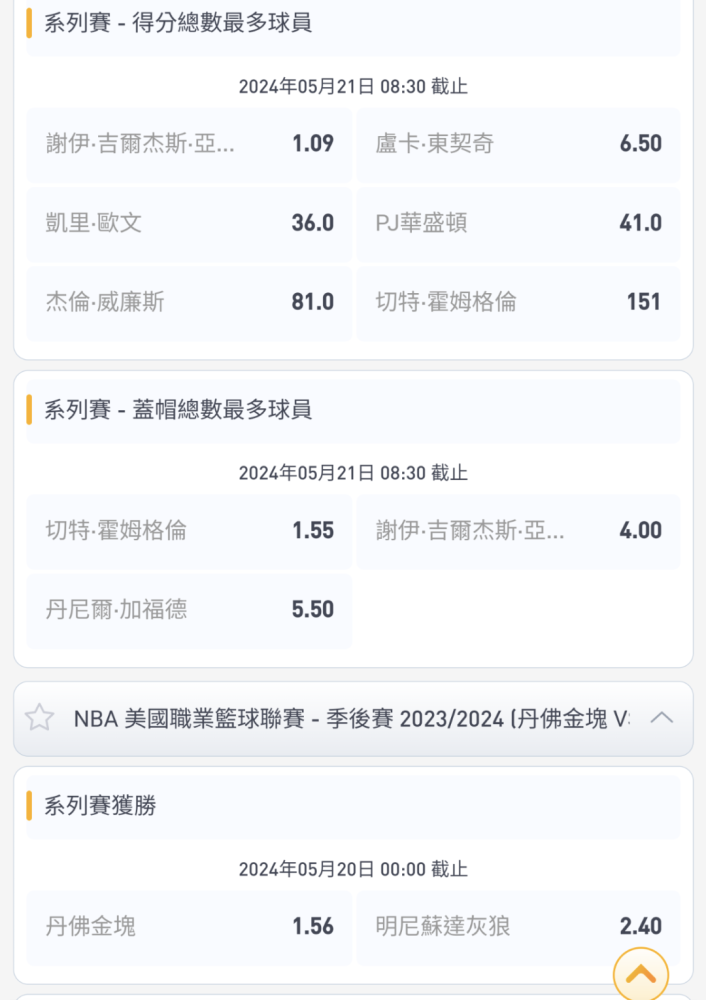
Task: Open the 系列賽獲勝 market header
Action: pos(353,807)
